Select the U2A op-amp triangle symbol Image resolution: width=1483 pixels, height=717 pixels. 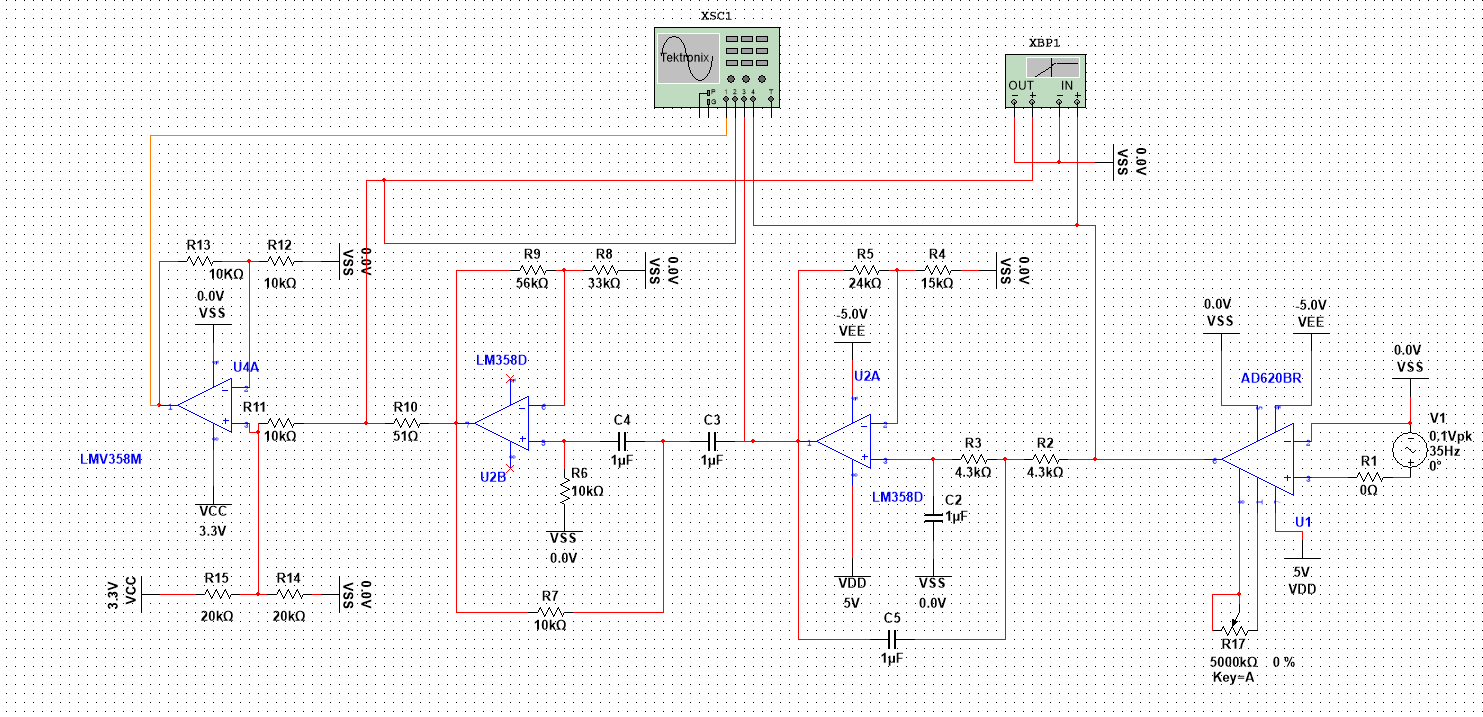tap(843, 441)
